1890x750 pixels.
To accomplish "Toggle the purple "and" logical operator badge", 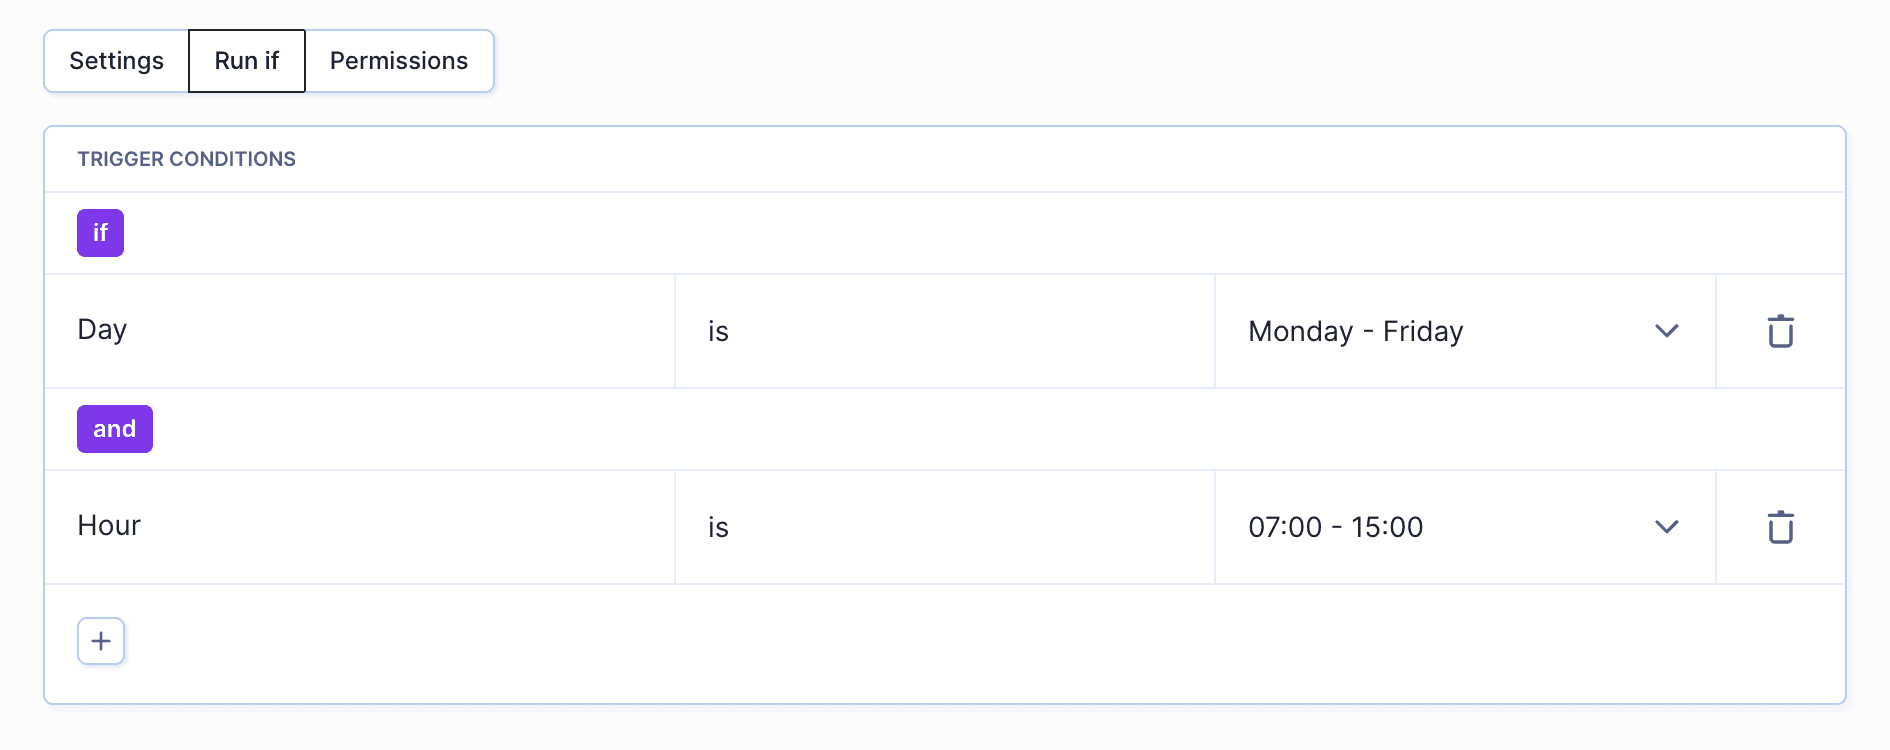I will pos(115,429).
